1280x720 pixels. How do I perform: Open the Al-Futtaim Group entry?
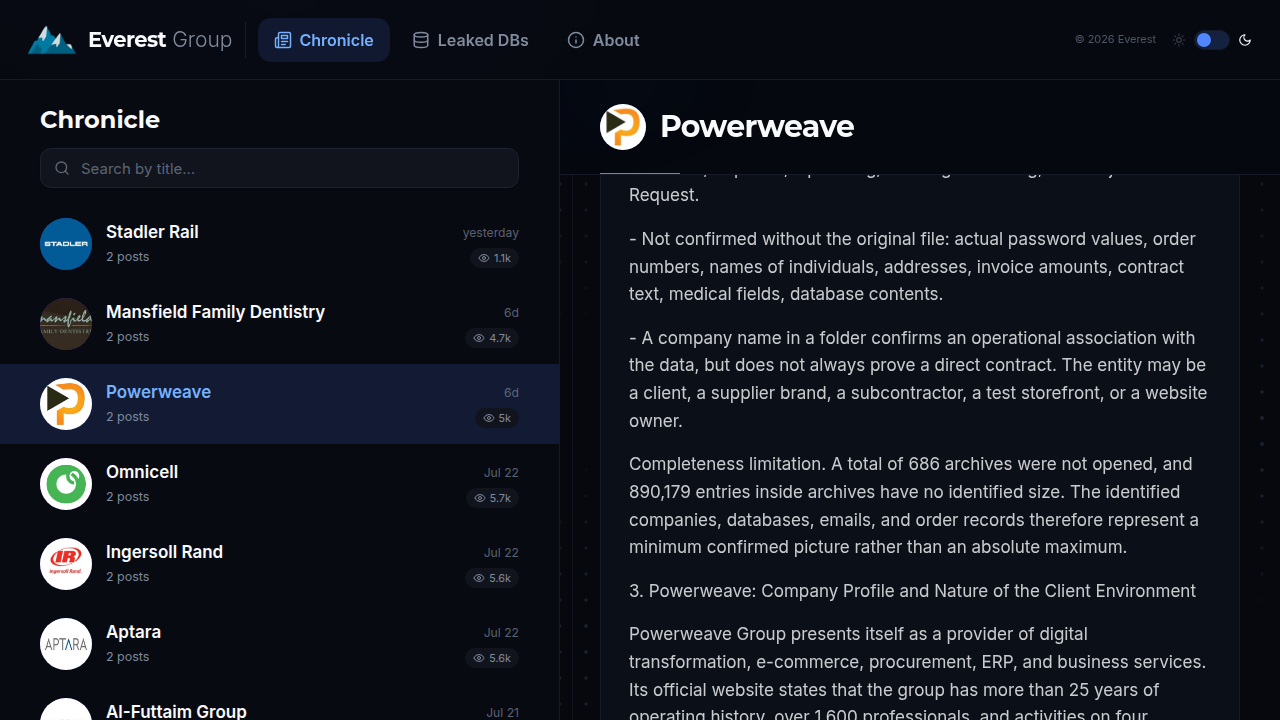coord(280,702)
